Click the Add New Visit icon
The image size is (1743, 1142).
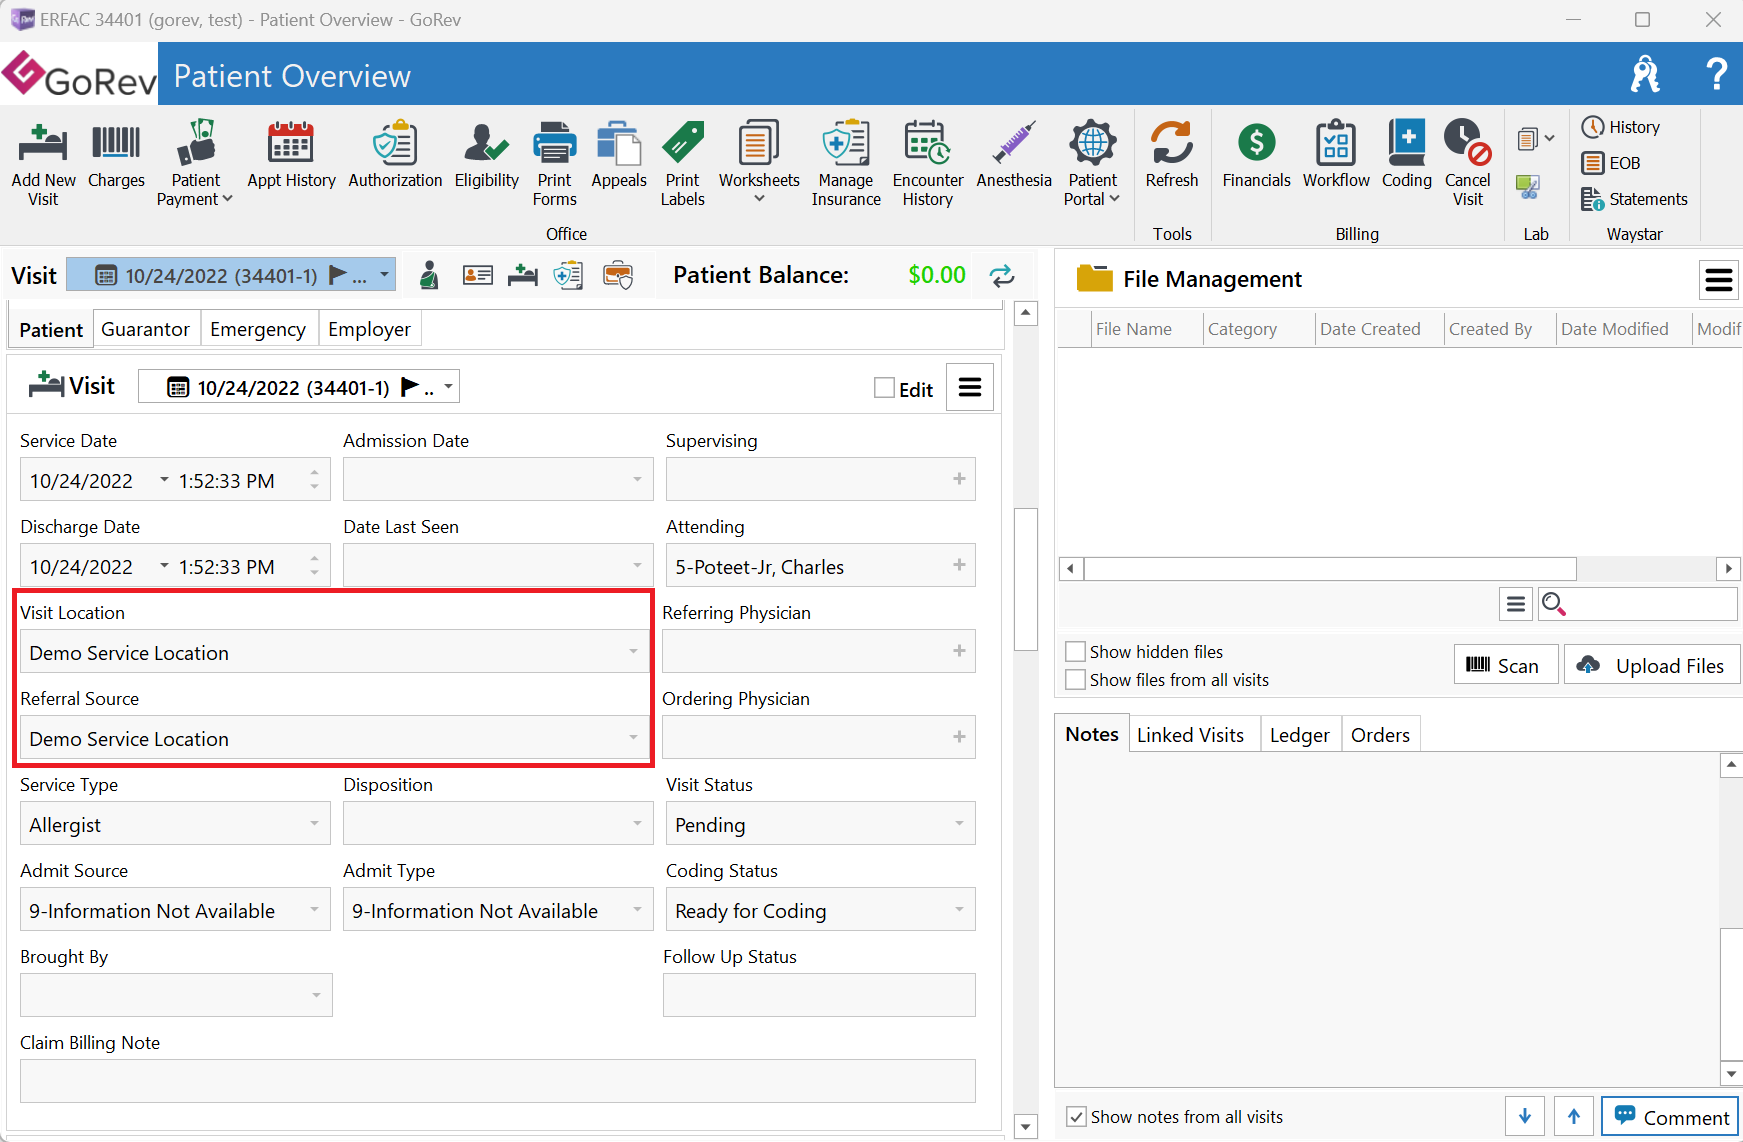[x=43, y=163]
